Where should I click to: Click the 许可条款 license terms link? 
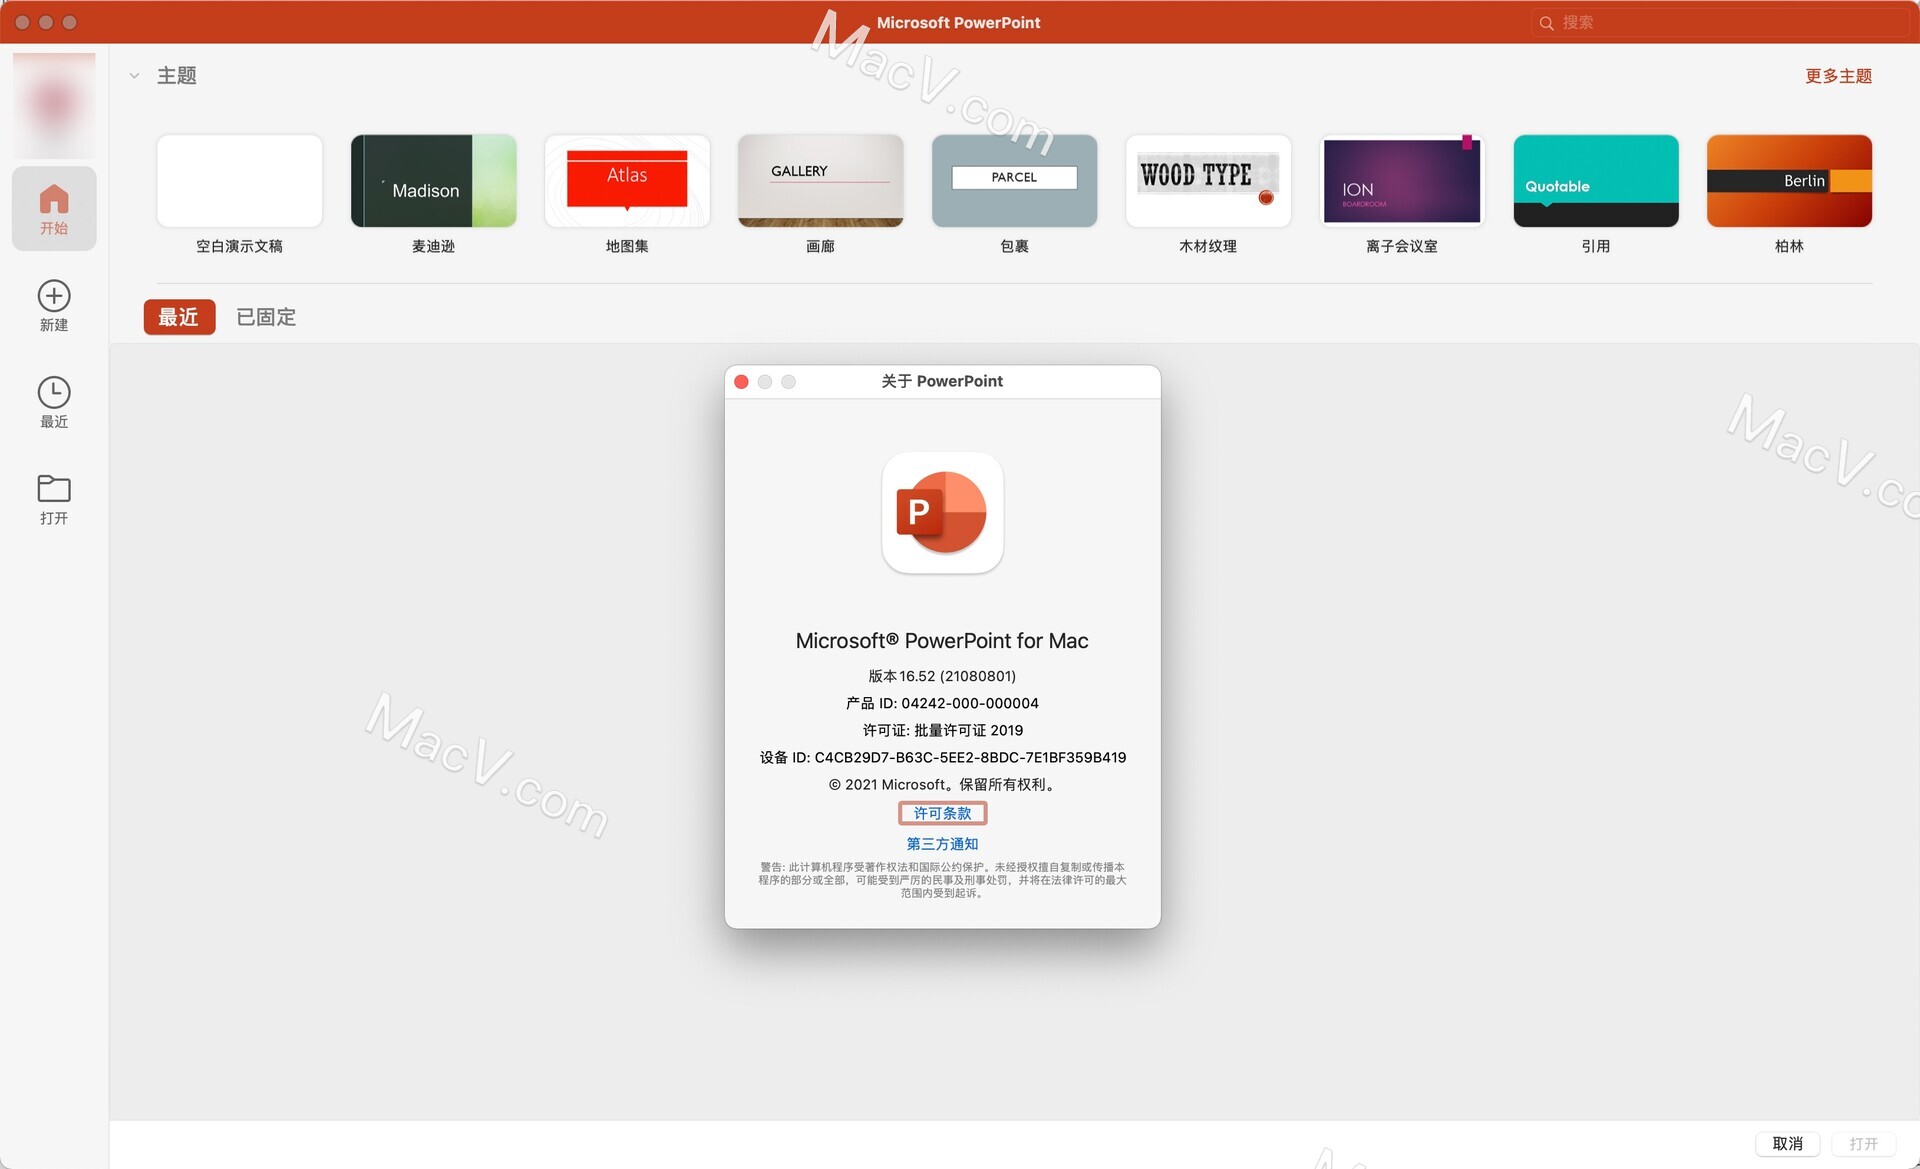[x=942, y=813]
